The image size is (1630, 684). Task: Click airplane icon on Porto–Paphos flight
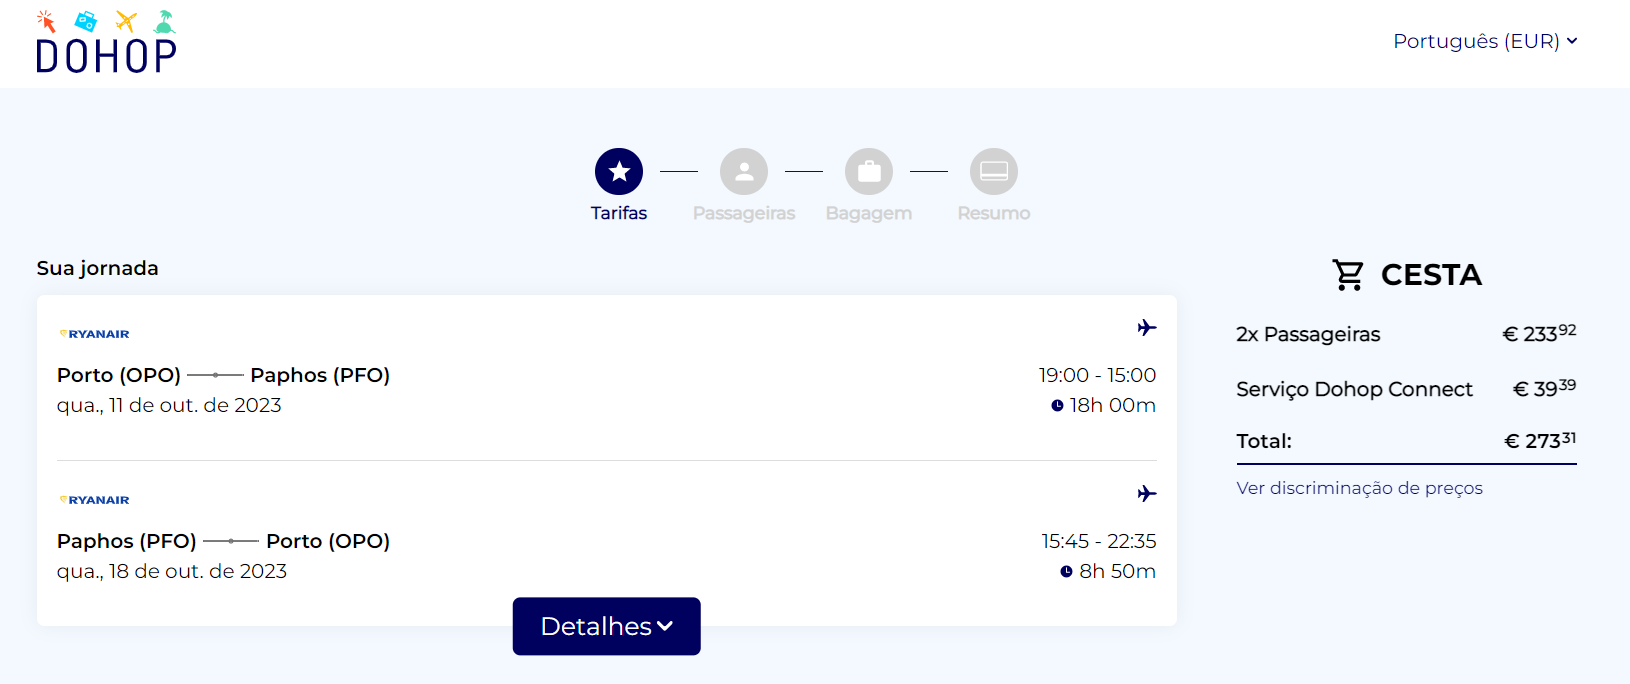pos(1147,327)
